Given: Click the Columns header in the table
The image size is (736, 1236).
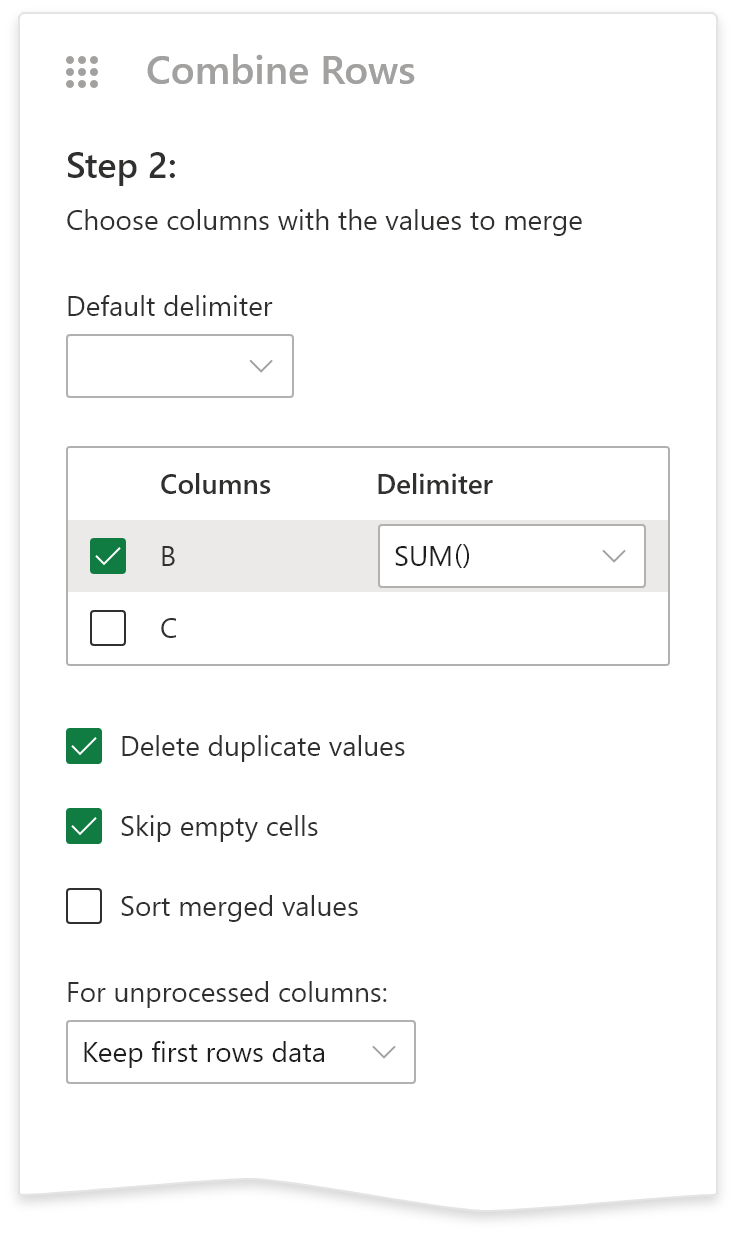Looking at the screenshot, I should [215, 485].
